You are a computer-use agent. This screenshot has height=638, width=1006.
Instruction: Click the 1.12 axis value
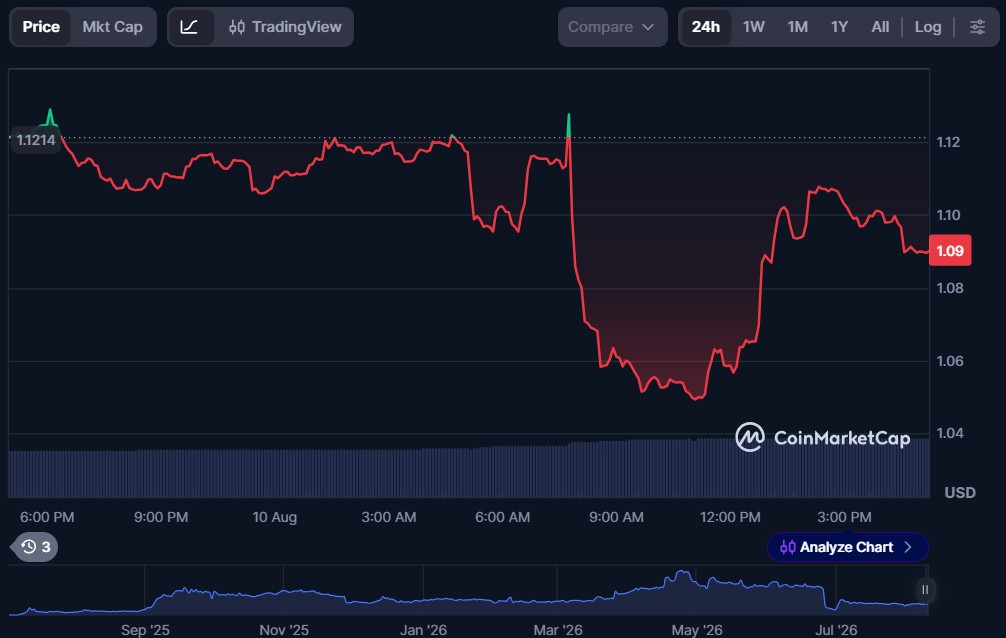pos(948,142)
